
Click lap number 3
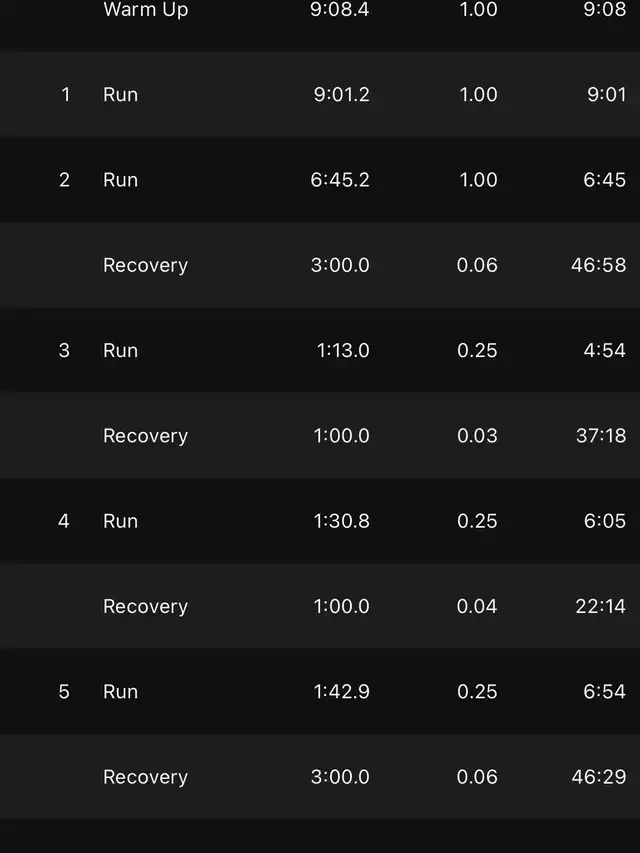pos(65,351)
